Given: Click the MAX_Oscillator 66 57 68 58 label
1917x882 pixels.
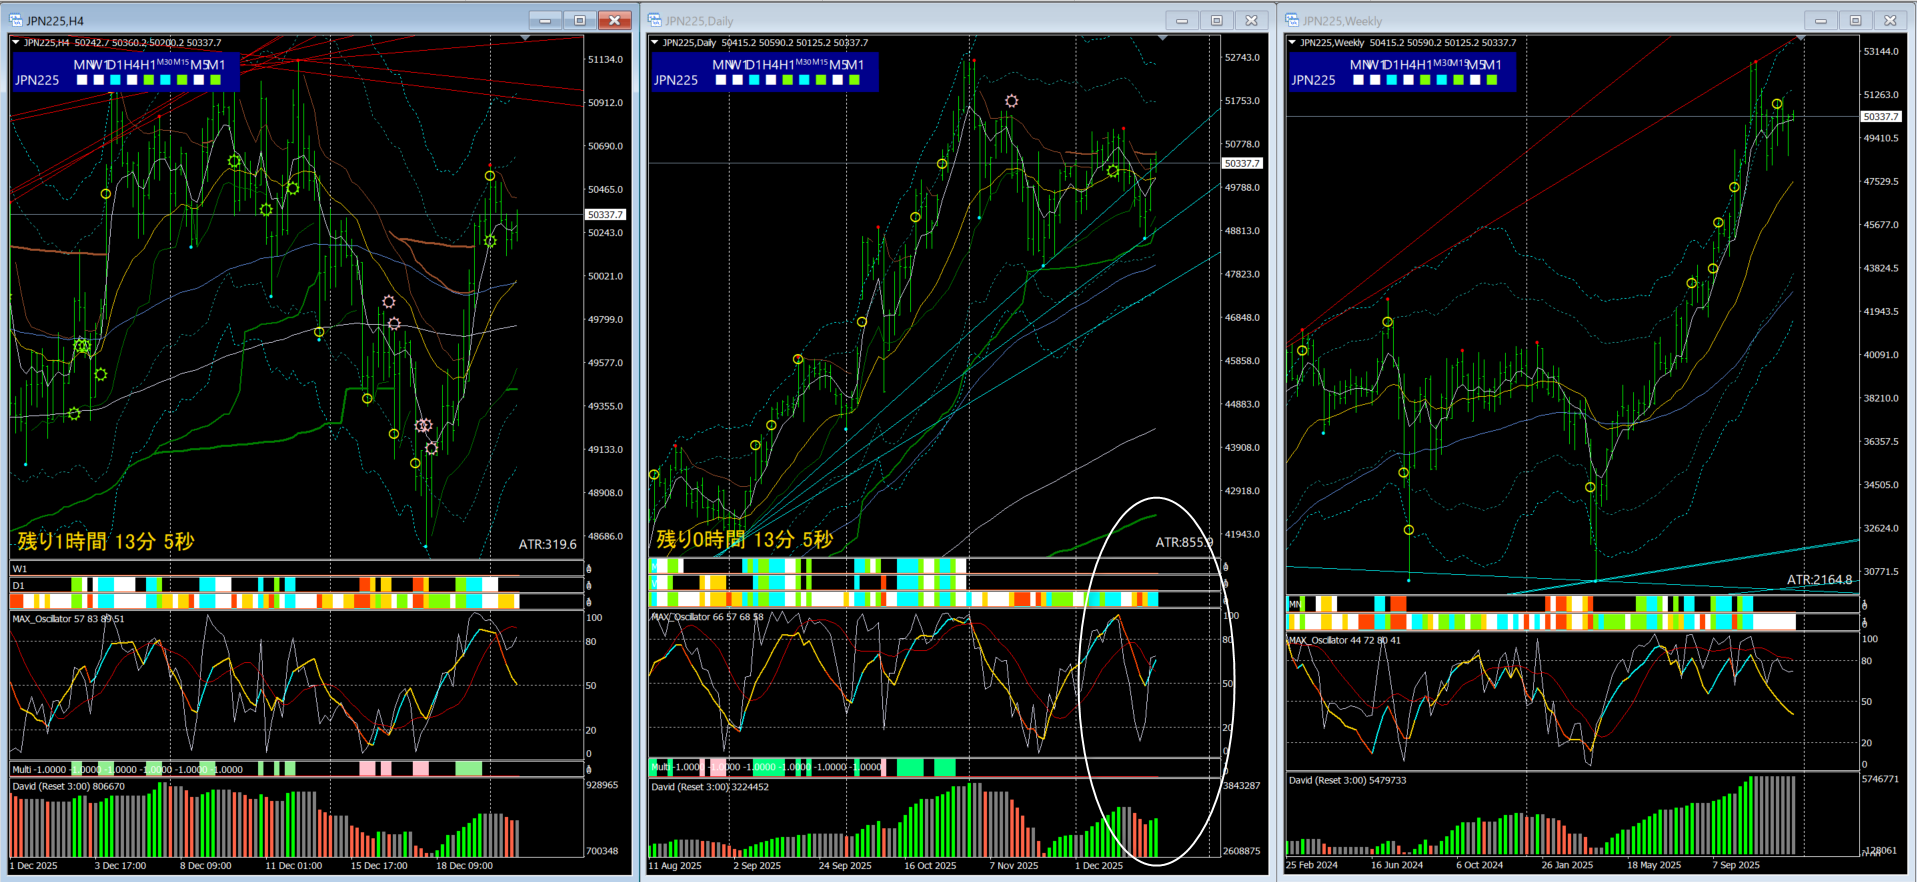Looking at the screenshot, I should pyautogui.click(x=708, y=617).
